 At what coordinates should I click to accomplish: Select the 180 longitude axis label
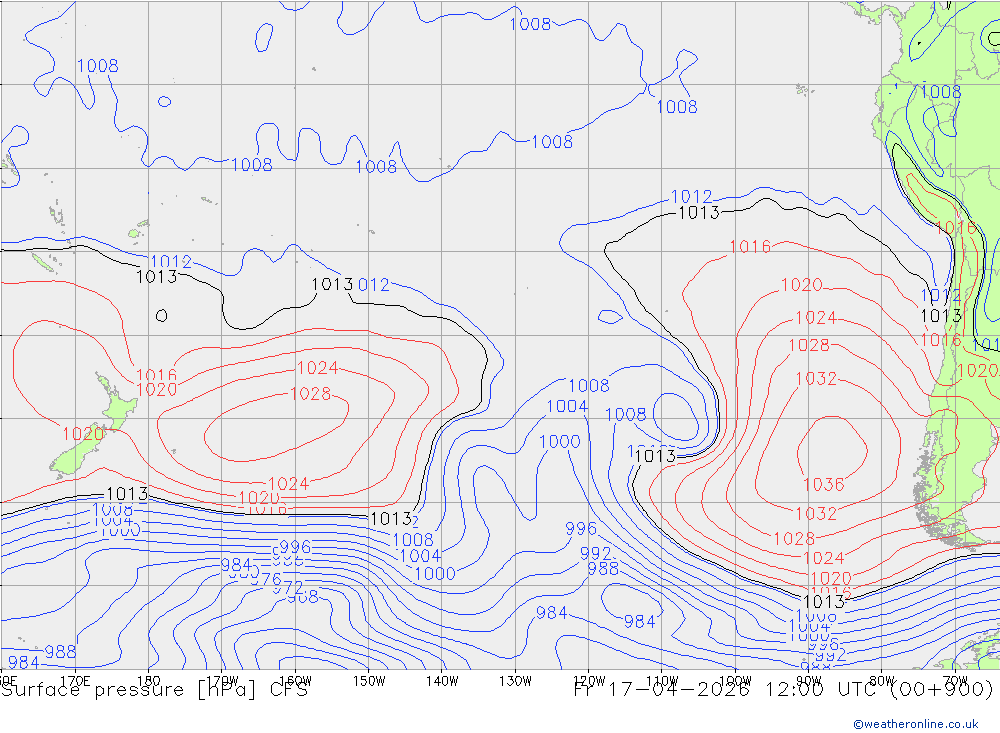pos(149,681)
